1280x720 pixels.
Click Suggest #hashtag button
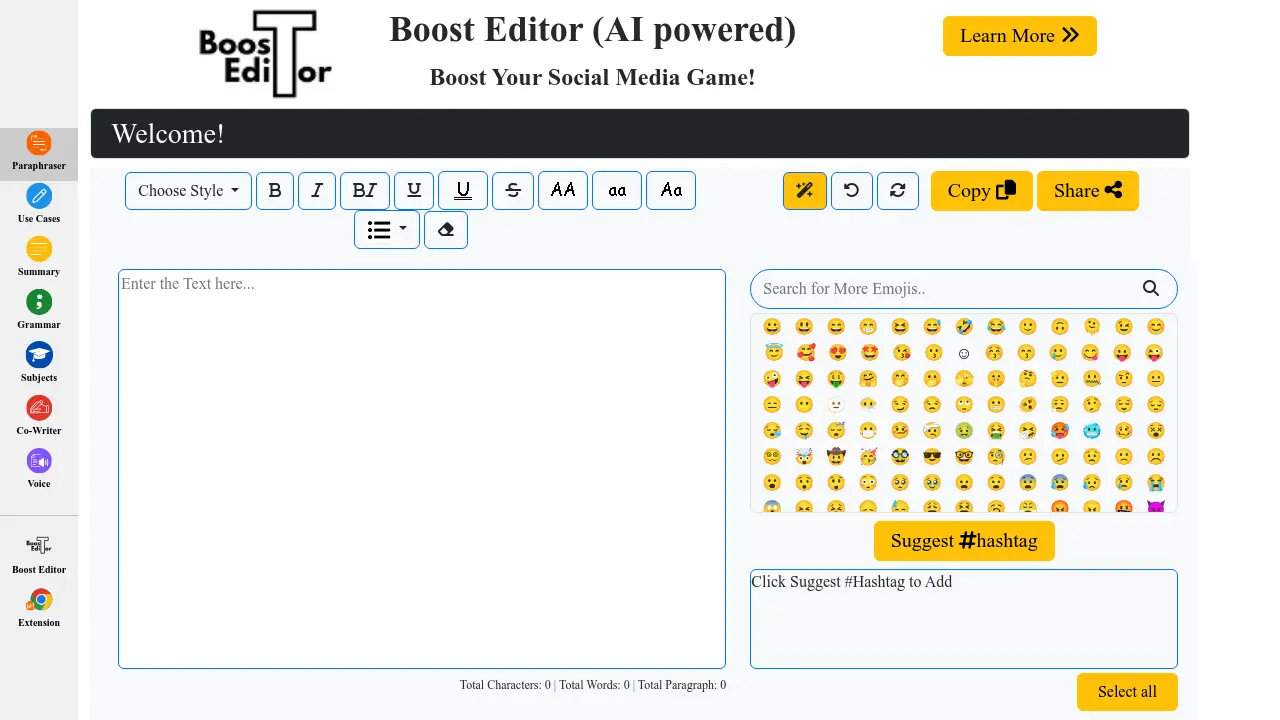click(x=964, y=541)
